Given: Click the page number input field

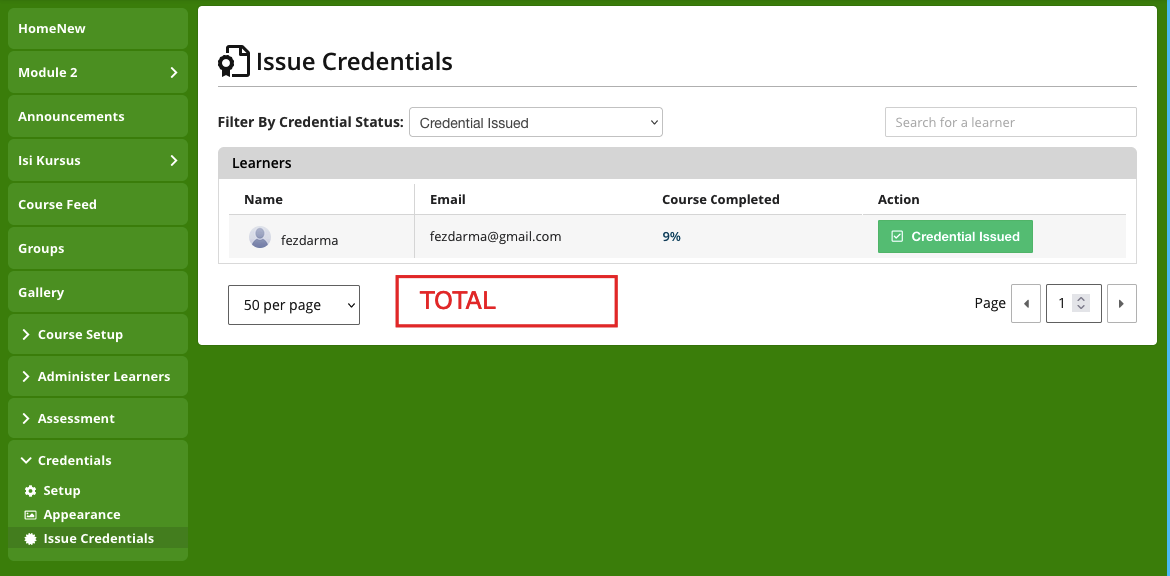Looking at the screenshot, I should tap(1074, 304).
